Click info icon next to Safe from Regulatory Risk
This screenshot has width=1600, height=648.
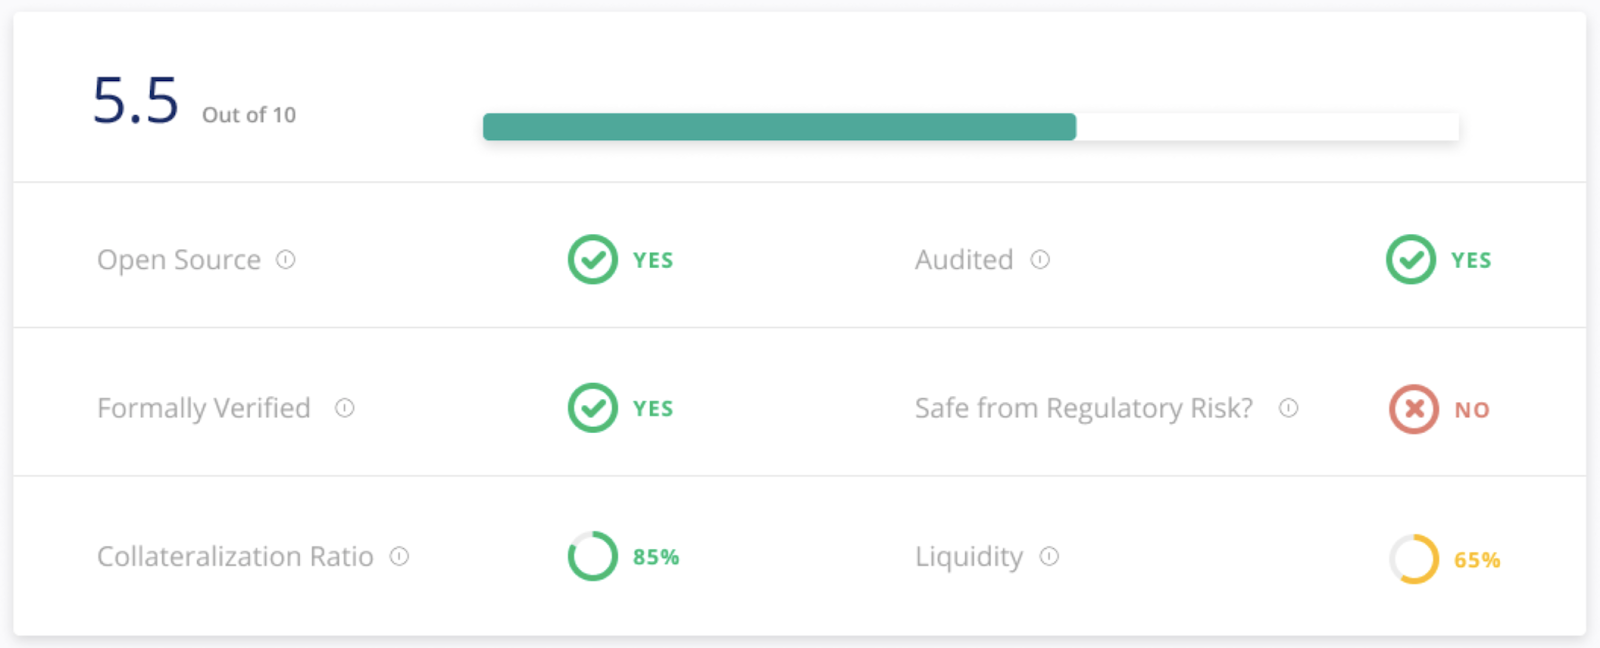1289,408
